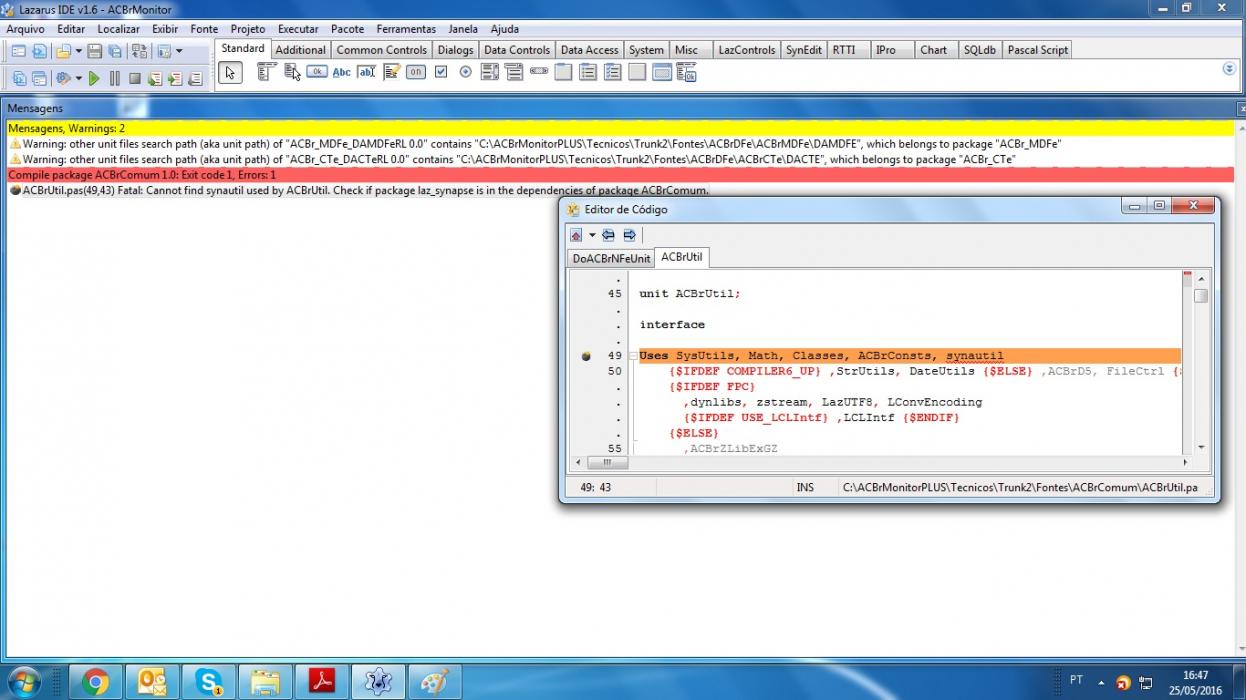Screen dimensions: 1246x700
Task: Pick the TScrollBar component icon
Action: [539, 72]
